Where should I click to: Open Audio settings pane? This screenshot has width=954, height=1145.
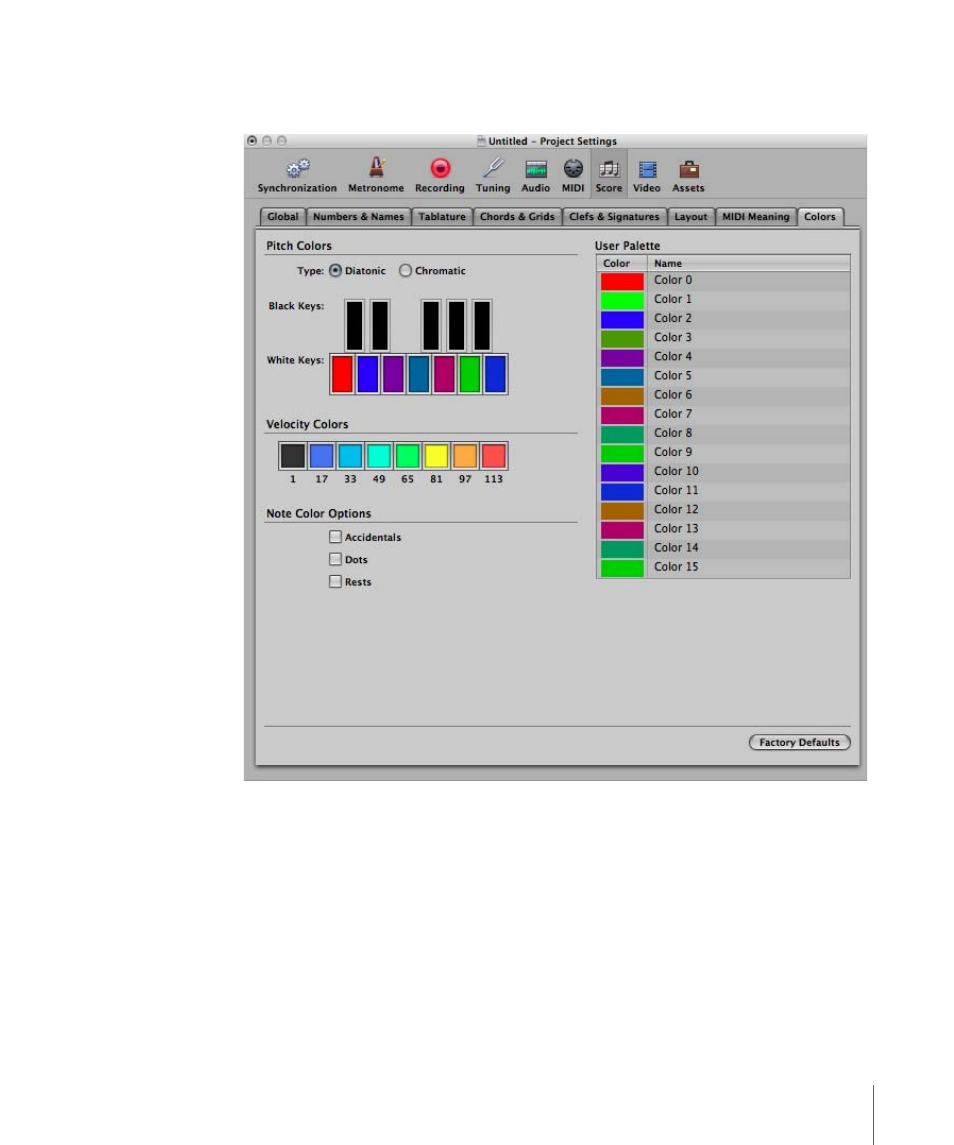[535, 176]
